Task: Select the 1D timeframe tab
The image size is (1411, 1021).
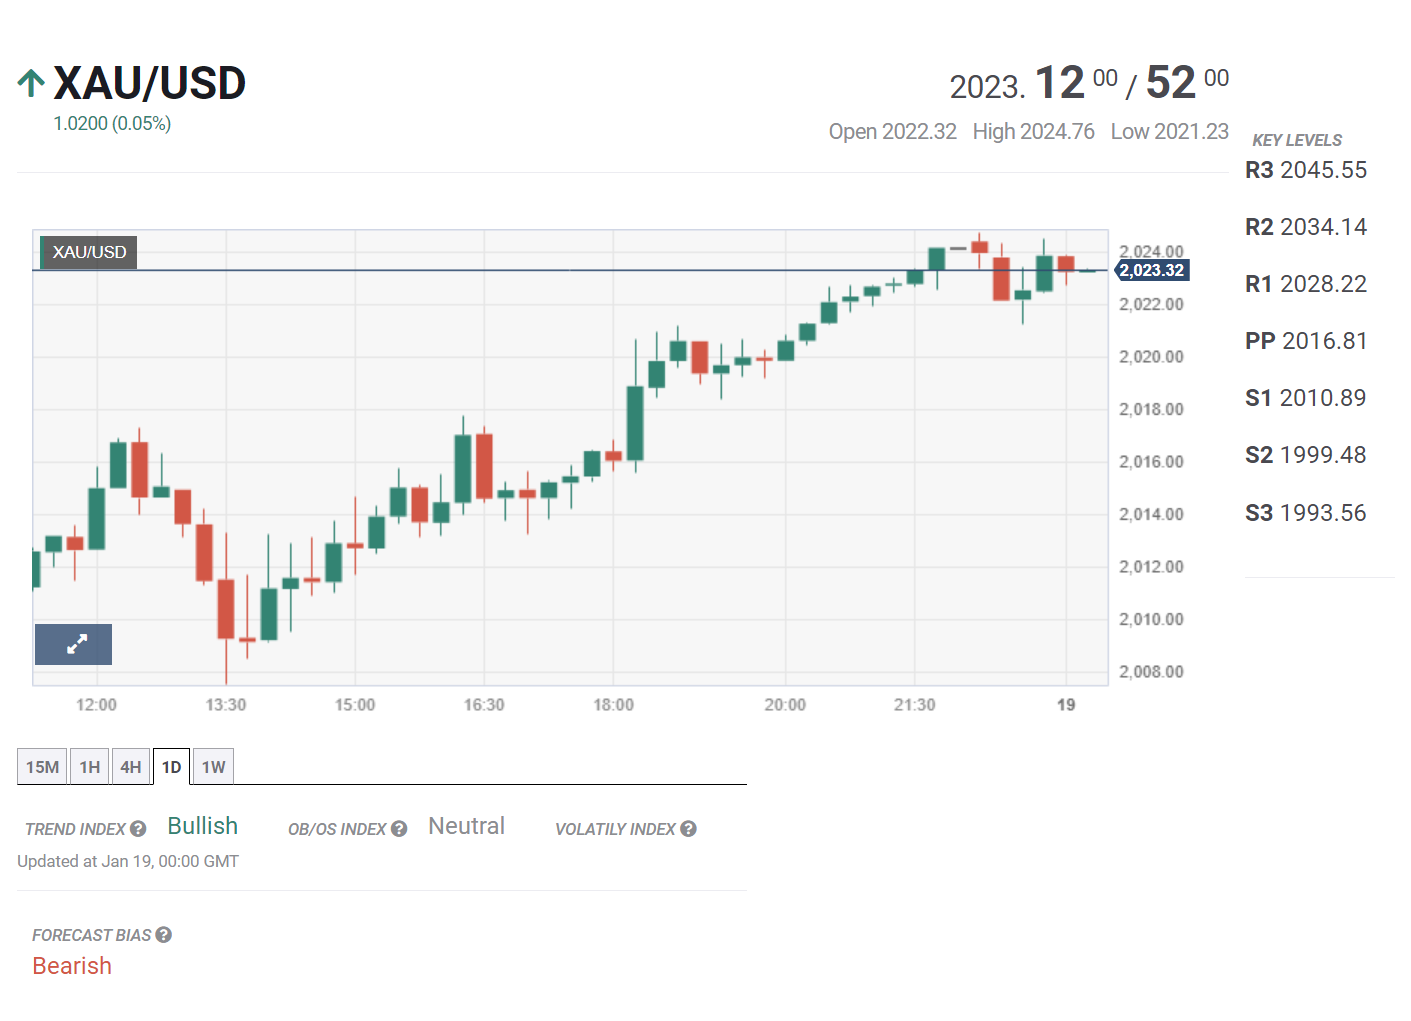Action: [x=172, y=767]
